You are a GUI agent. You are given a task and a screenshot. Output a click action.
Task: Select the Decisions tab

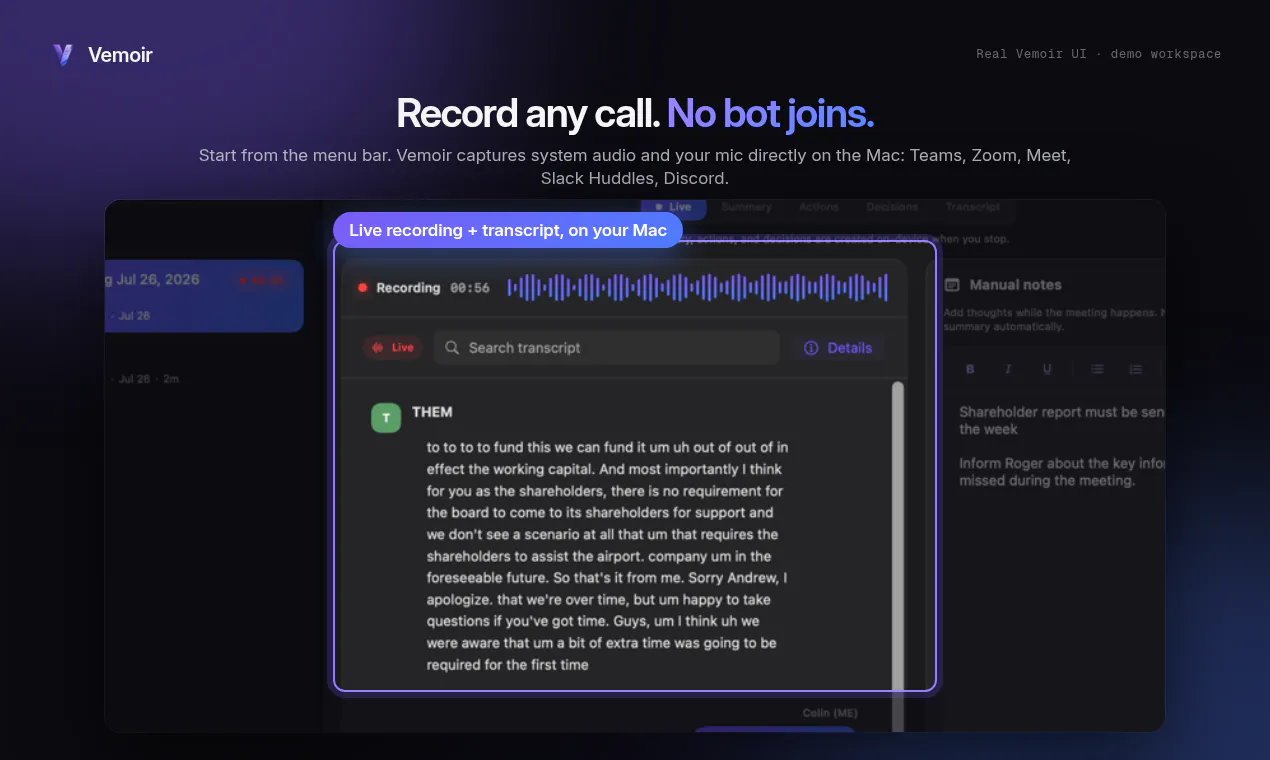pyautogui.click(x=892, y=207)
